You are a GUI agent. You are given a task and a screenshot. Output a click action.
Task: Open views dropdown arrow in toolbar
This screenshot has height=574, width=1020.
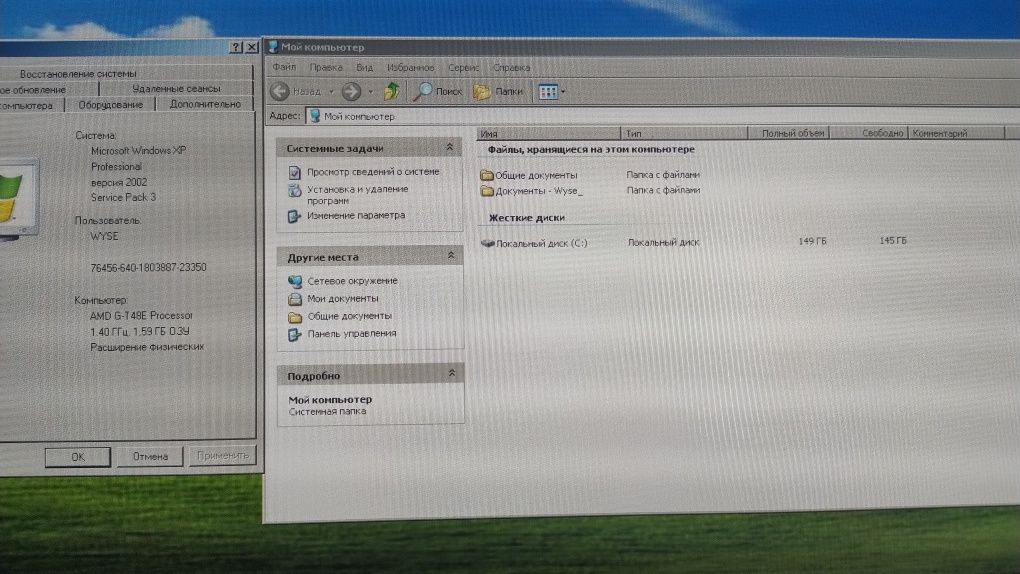click(563, 92)
